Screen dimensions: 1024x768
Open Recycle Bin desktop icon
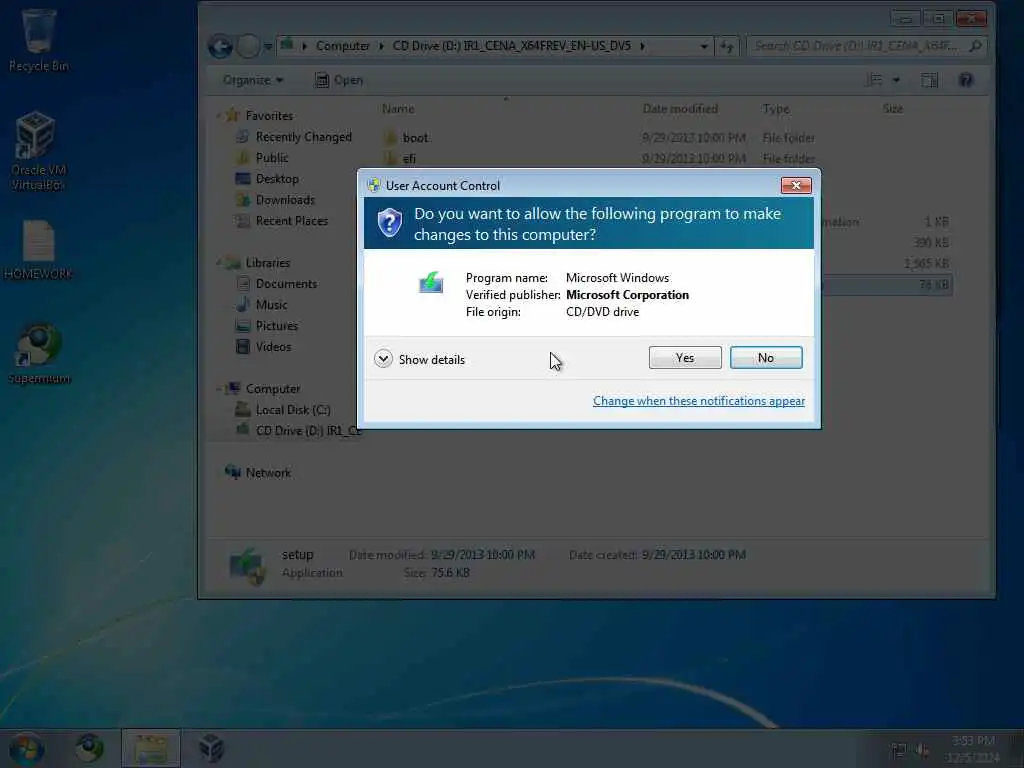[38, 40]
